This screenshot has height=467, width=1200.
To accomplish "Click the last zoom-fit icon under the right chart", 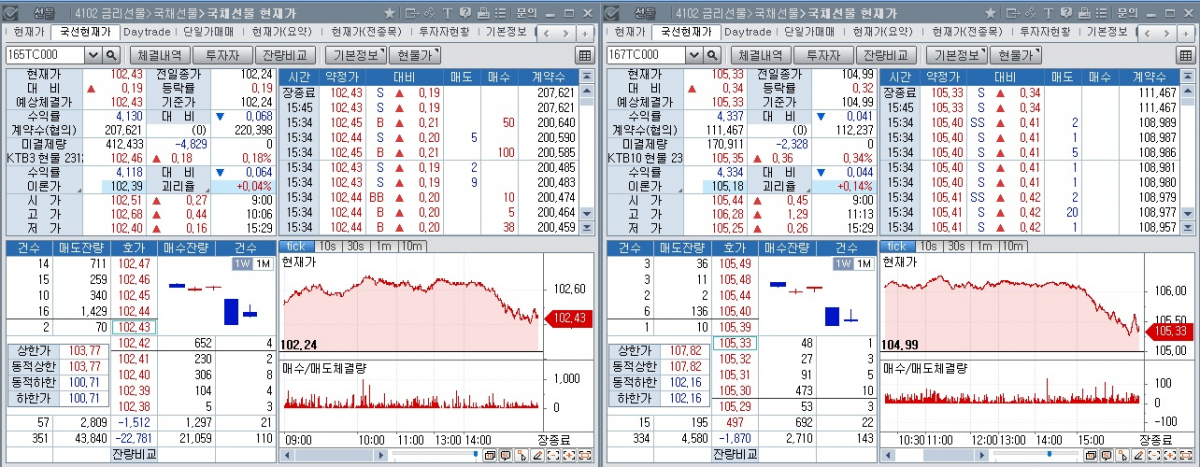I will 1186,456.
